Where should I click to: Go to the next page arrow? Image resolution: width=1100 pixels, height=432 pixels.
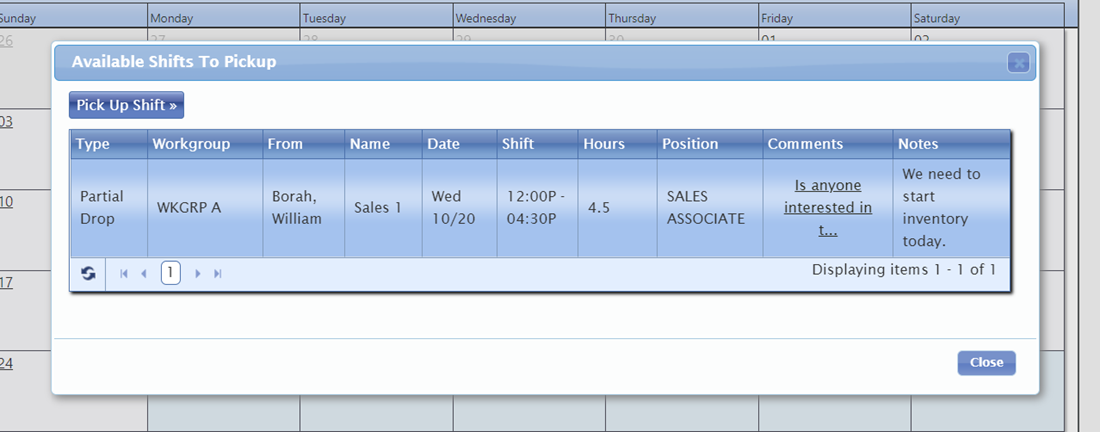click(x=198, y=273)
